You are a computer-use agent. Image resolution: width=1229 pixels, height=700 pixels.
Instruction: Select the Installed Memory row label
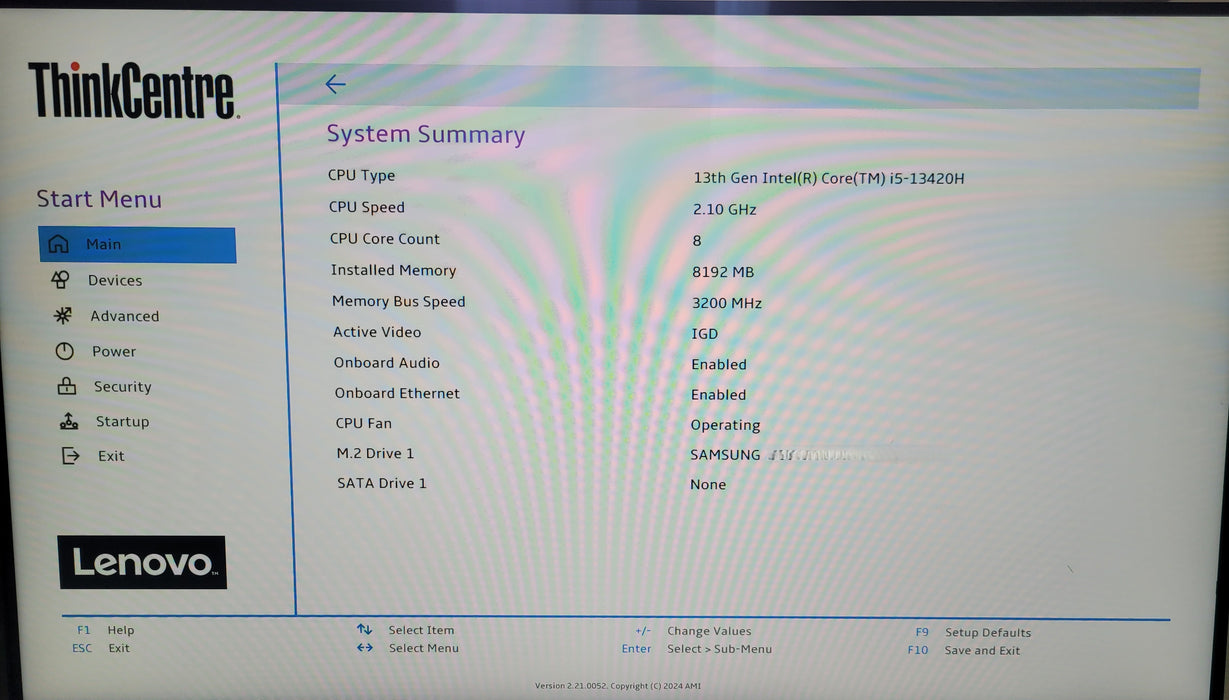click(x=393, y=270)
